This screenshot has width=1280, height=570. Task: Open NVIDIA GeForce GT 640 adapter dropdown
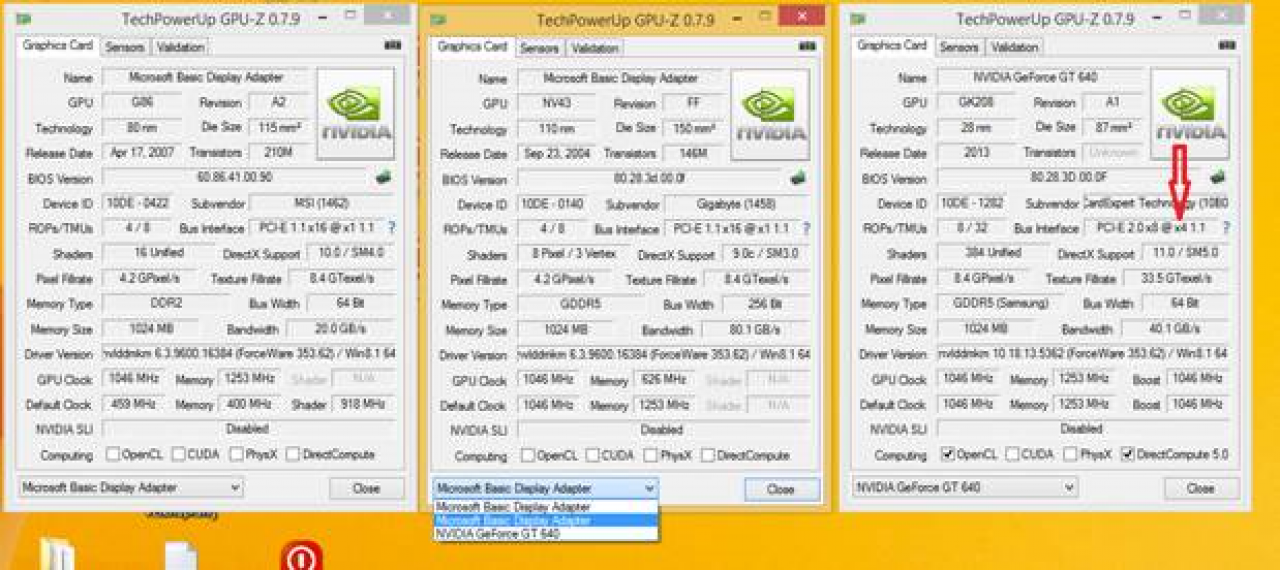[966, 488]
